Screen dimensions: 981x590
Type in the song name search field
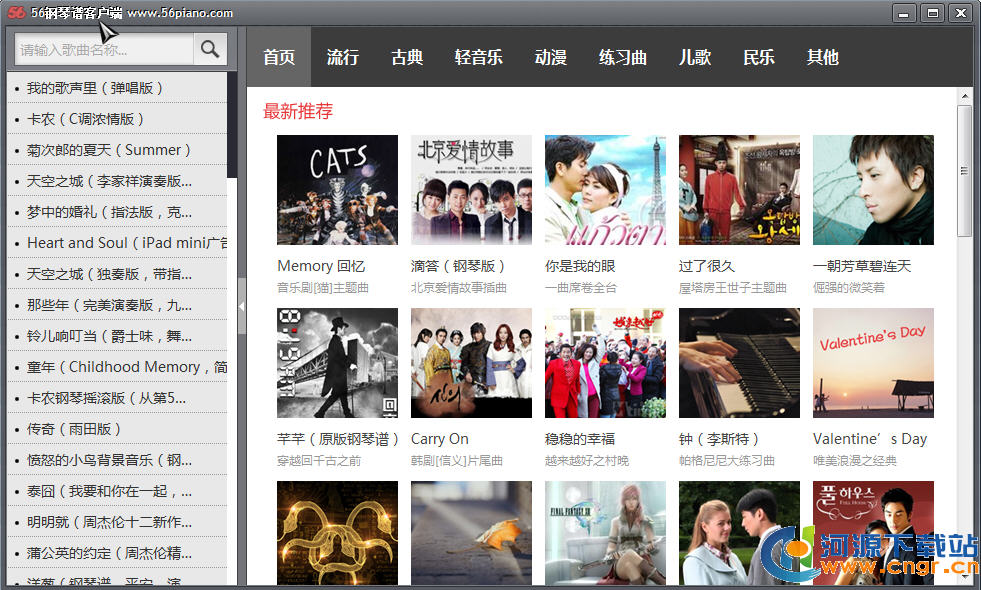(x=103, y=49)
